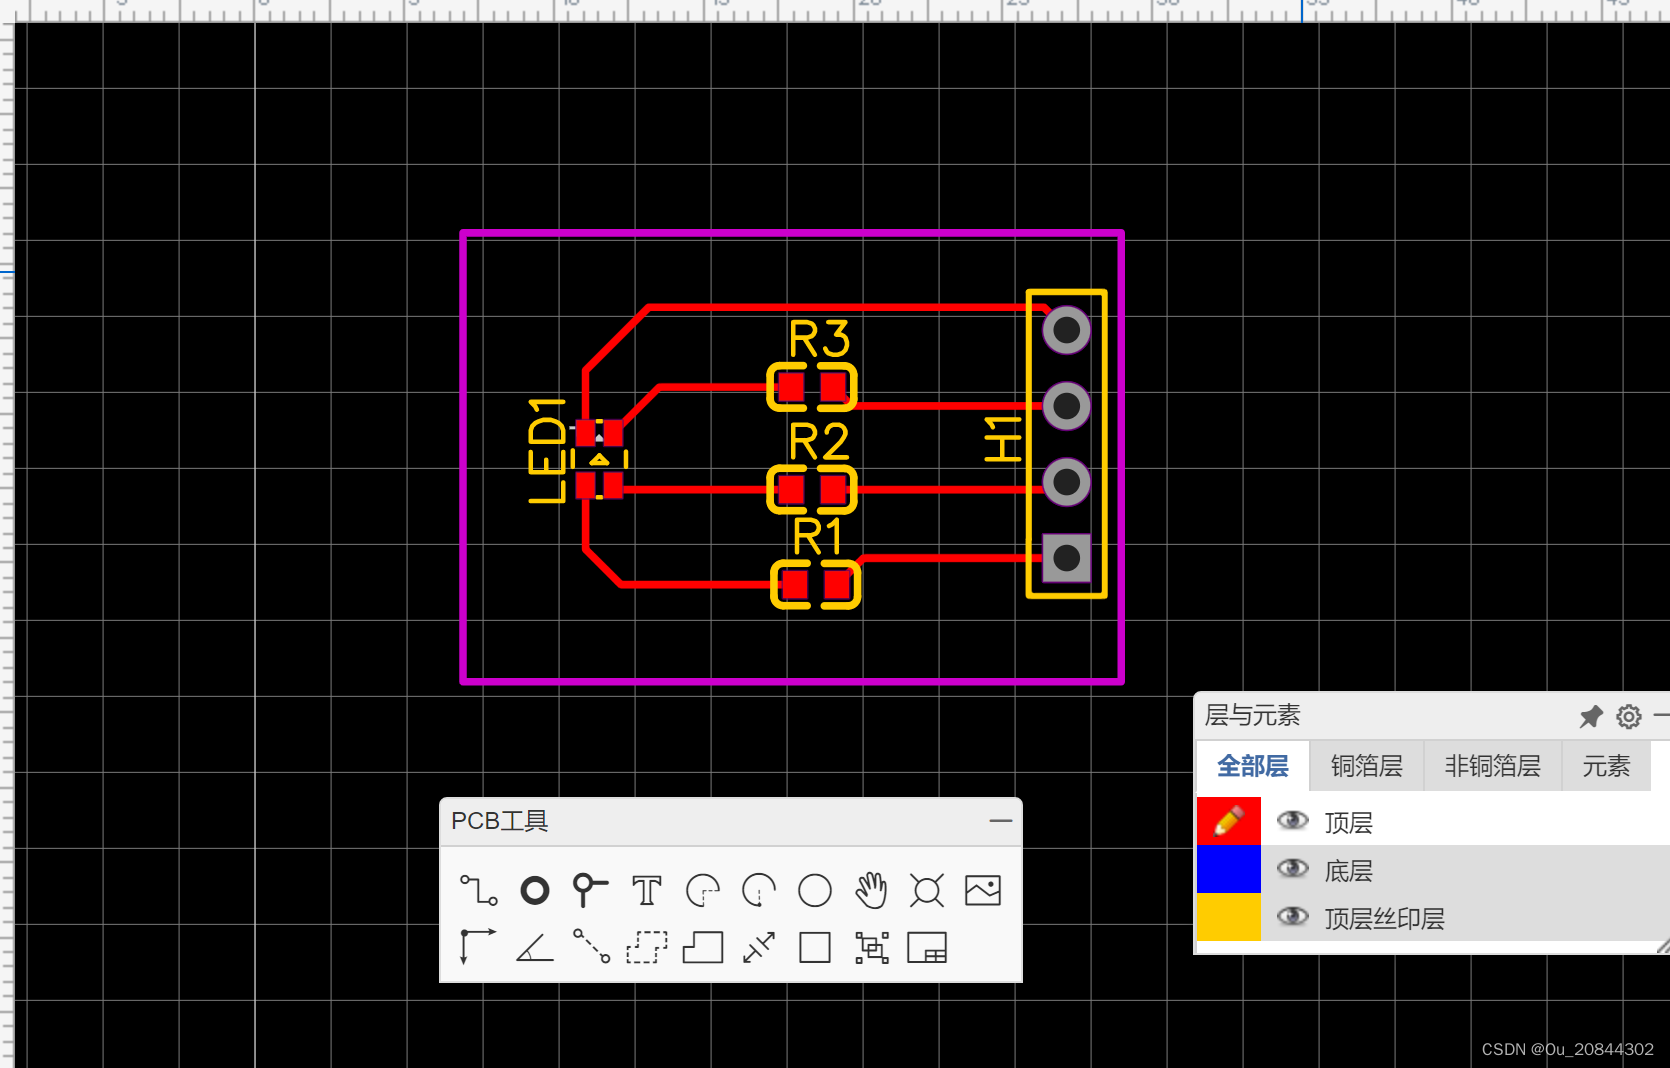Select the Arc tool with dashed corner
The height and width of the screenshot is (1068, 1670).
point(703,890)
